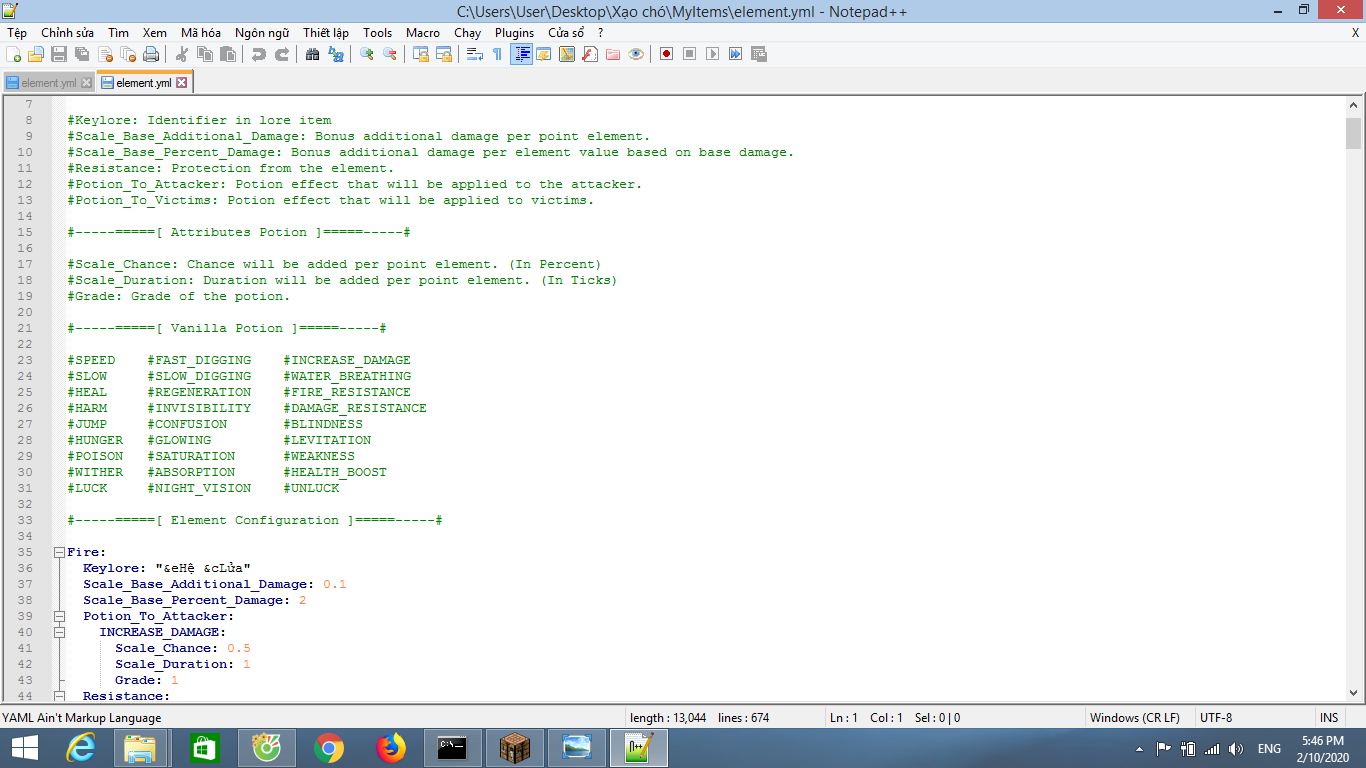Image resolution: width=1366 pixels, height=768 pixels.
Task: Click the Stop Recording macro icon
Action: click(690, 54)
